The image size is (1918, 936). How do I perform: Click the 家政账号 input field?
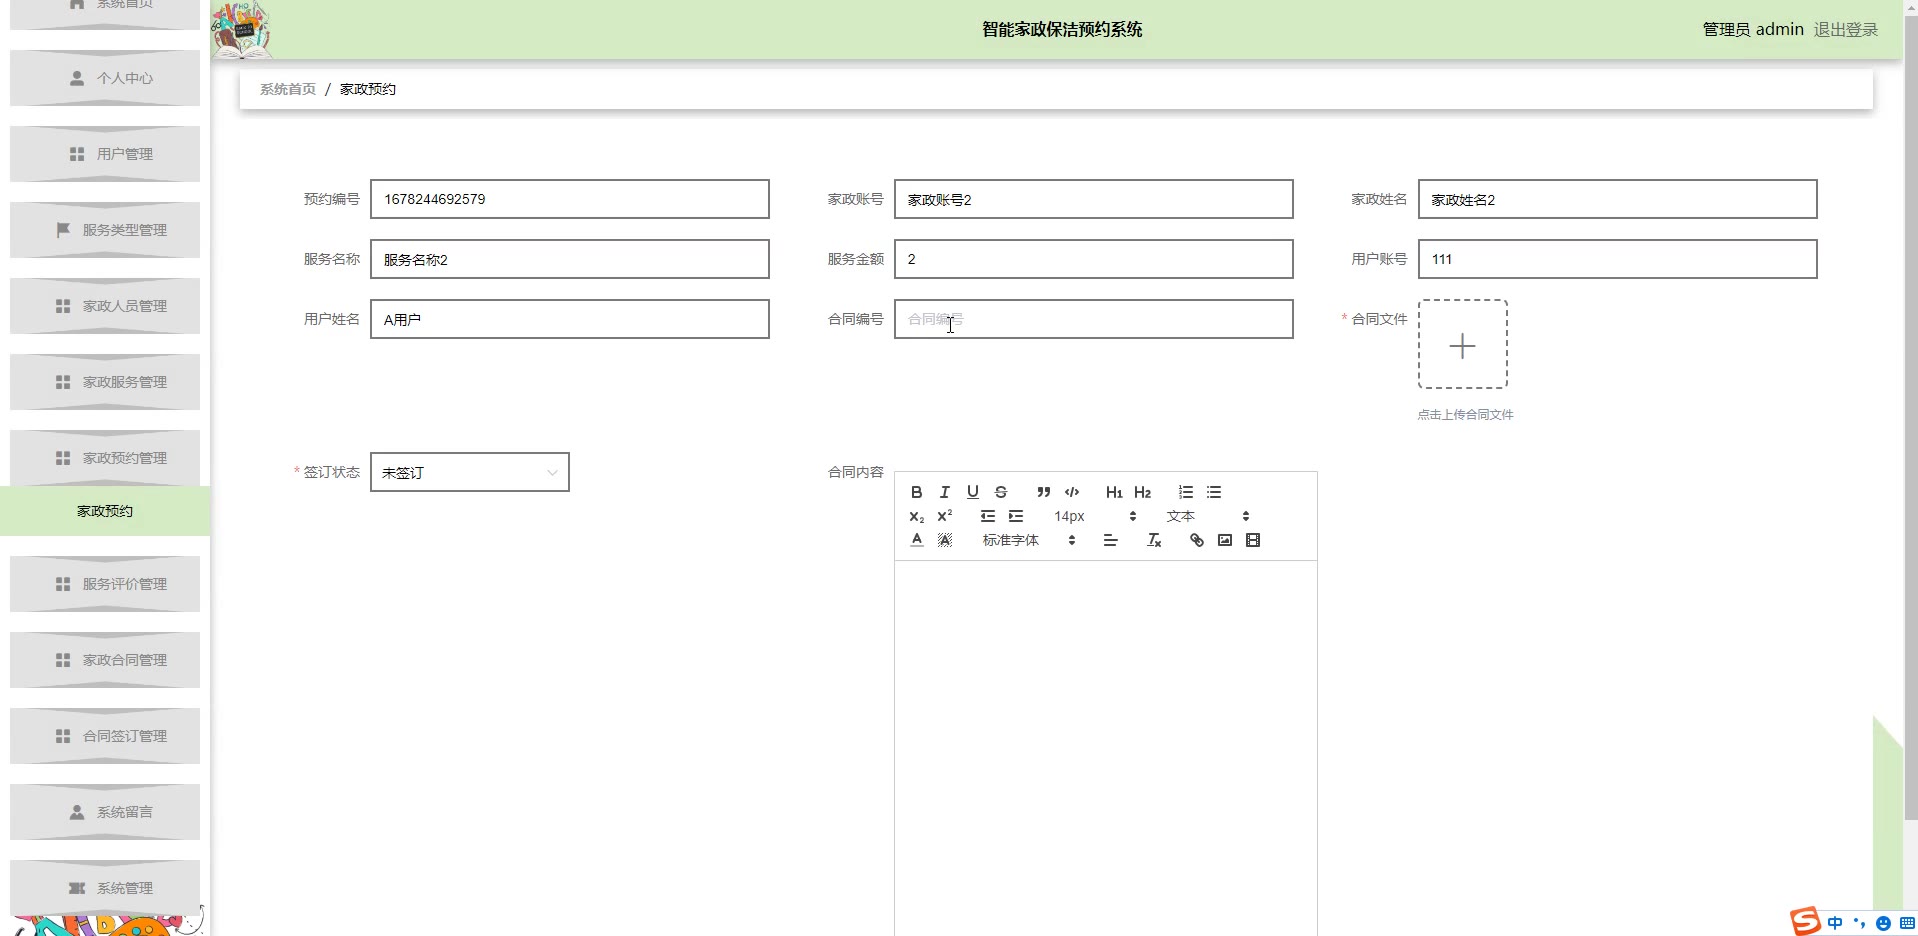(x=1094, y=199)
